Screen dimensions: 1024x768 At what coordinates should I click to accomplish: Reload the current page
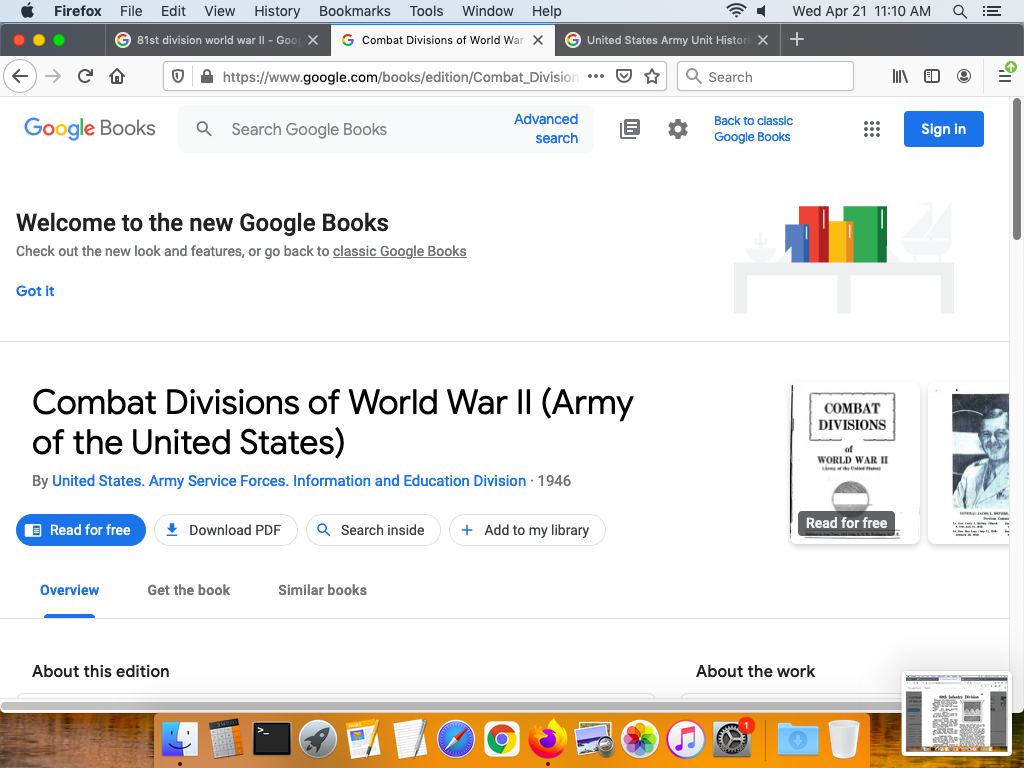(x=85, y=77)
